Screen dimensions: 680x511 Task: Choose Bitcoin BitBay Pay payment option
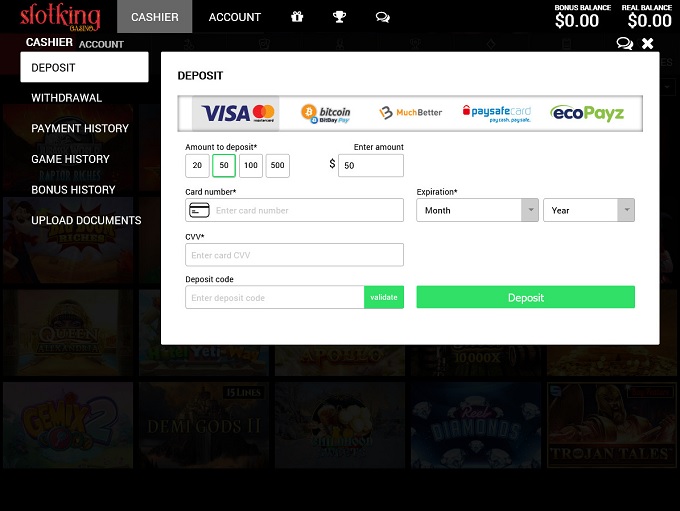326,113
